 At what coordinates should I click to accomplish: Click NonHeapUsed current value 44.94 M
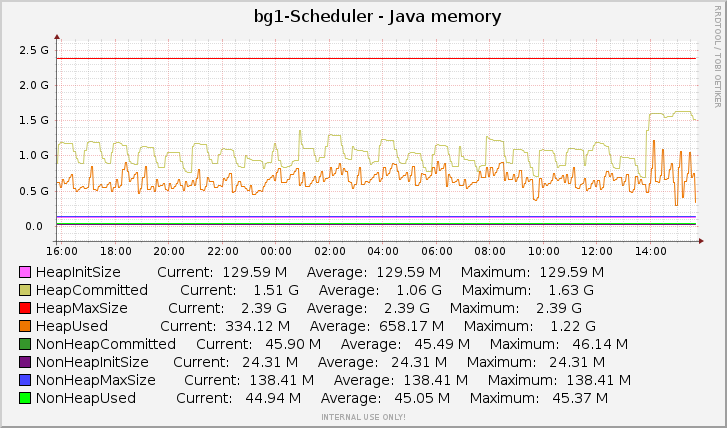[273, 398]
